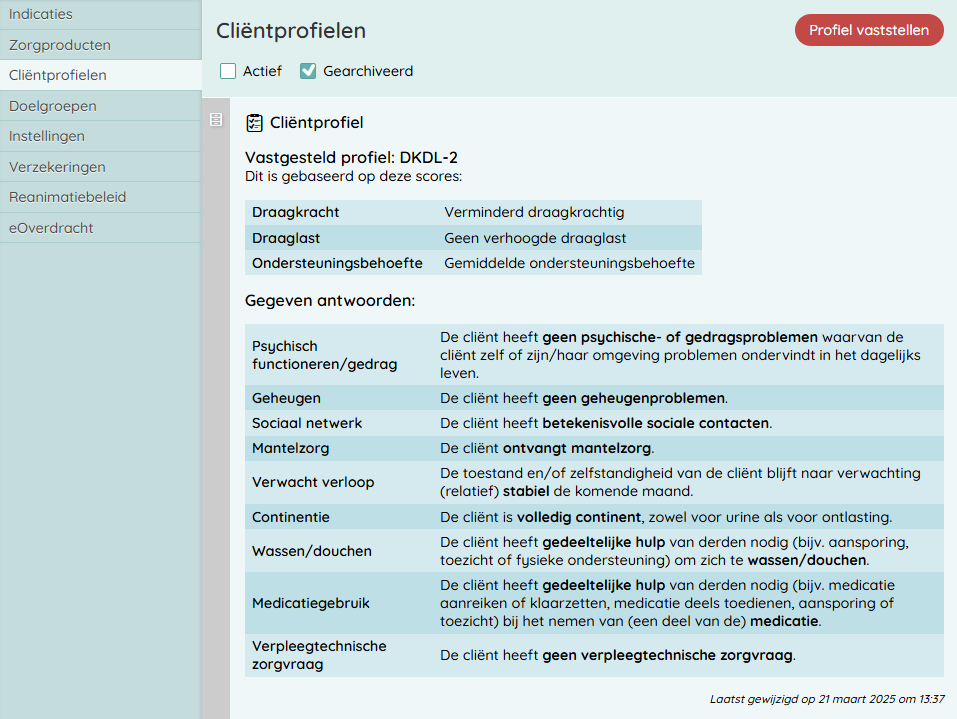Screen dimensions: 957x719
Task: Select the Cliëntprofielen sidebar item
Action: coord(58,75)
